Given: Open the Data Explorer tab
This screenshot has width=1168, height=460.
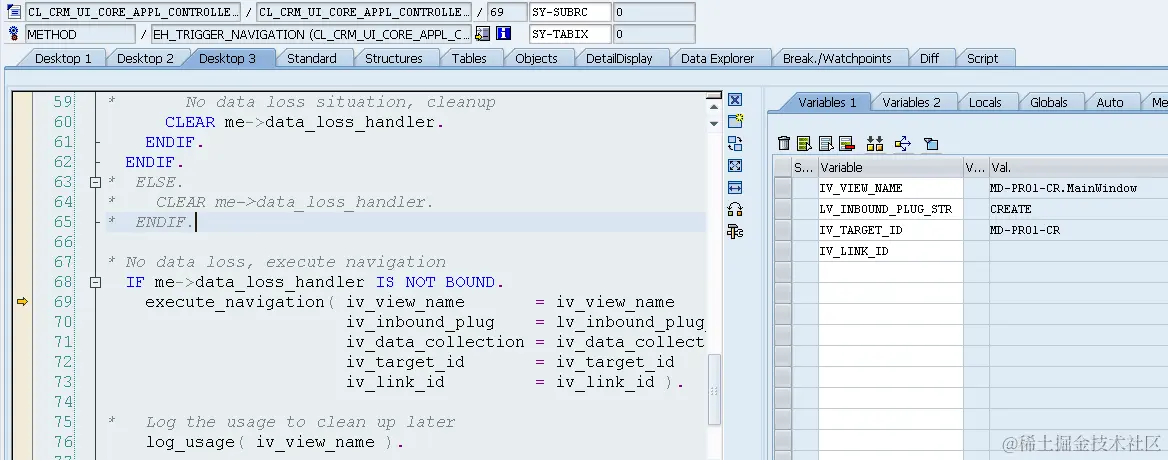Looking at the screenshot, I should 717,58.
